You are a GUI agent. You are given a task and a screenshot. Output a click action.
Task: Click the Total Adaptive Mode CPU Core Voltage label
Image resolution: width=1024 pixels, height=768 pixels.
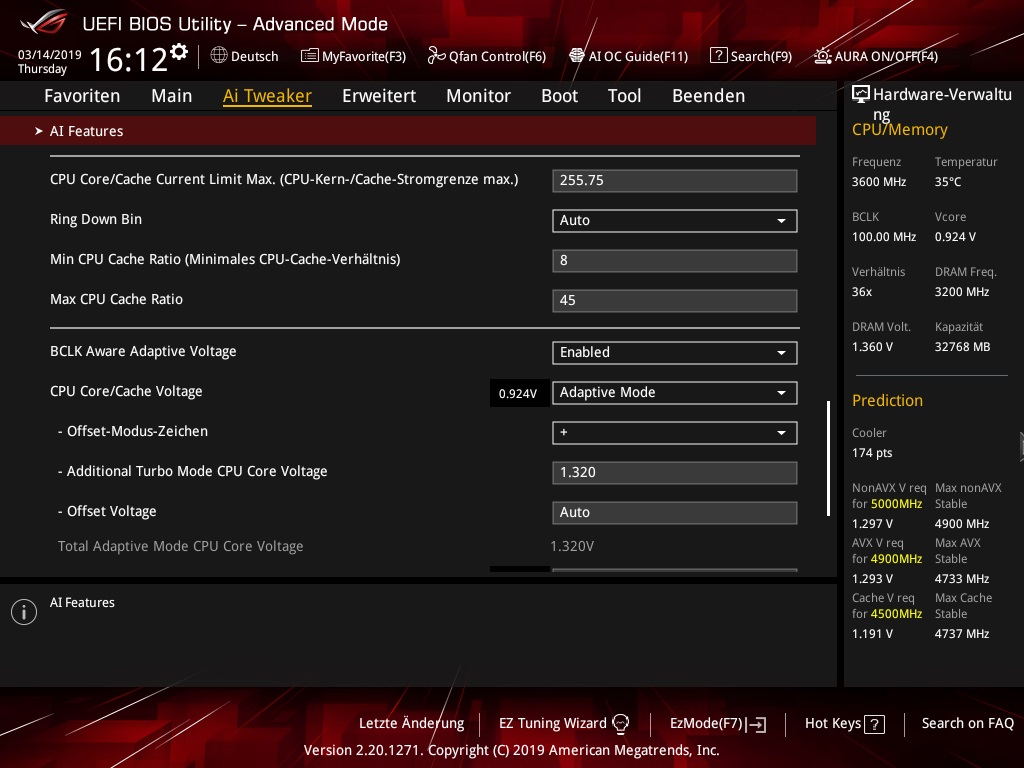pos(180,546)
